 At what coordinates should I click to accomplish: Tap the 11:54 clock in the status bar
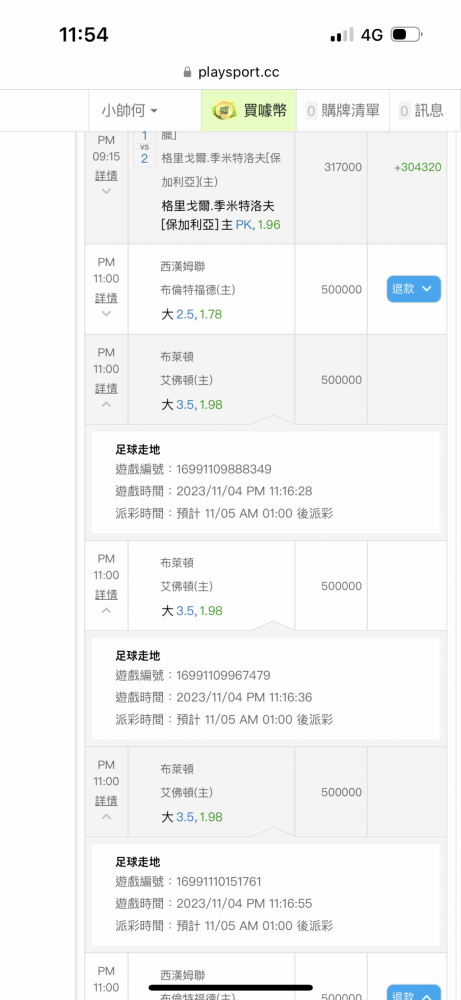[84, 34]
